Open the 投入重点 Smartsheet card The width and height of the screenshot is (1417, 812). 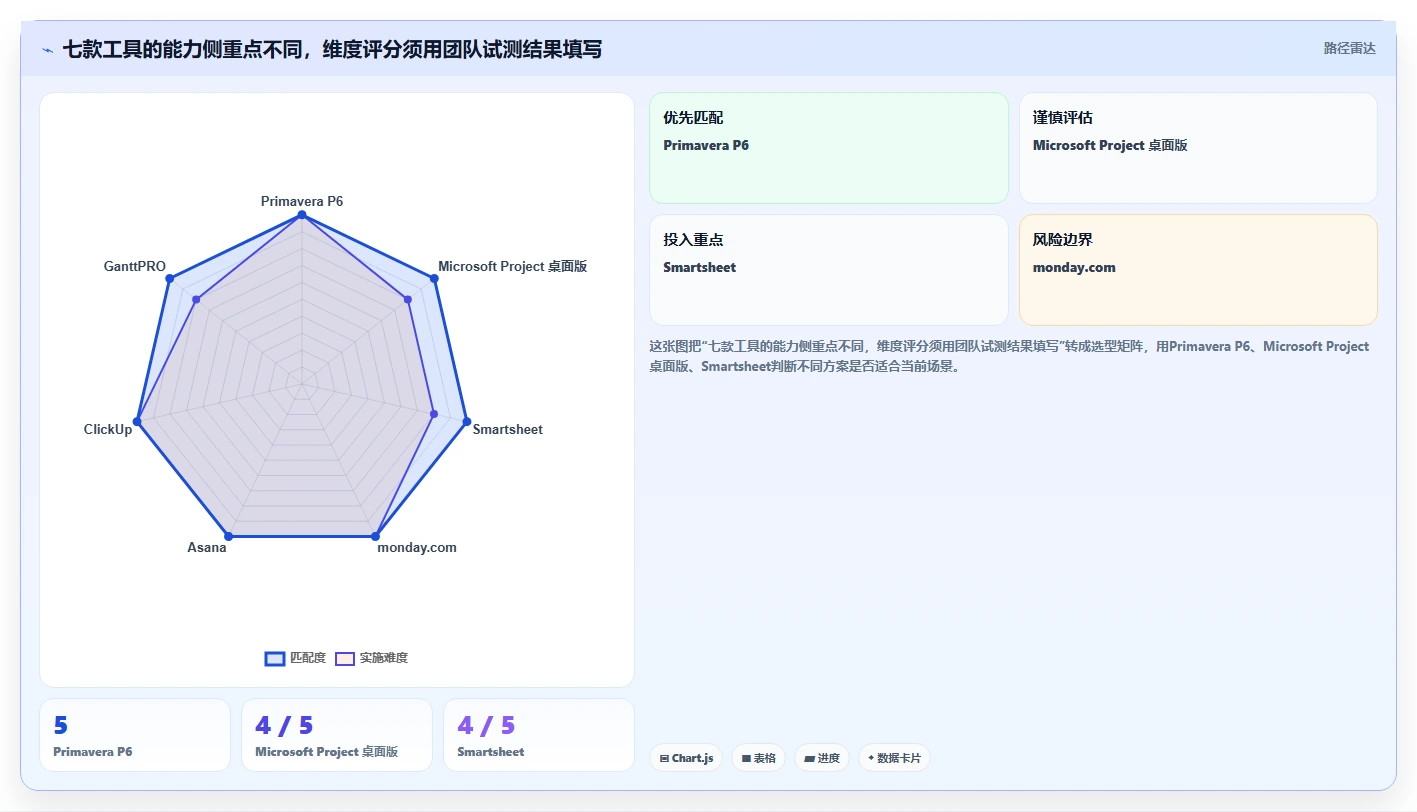point(829,270)
